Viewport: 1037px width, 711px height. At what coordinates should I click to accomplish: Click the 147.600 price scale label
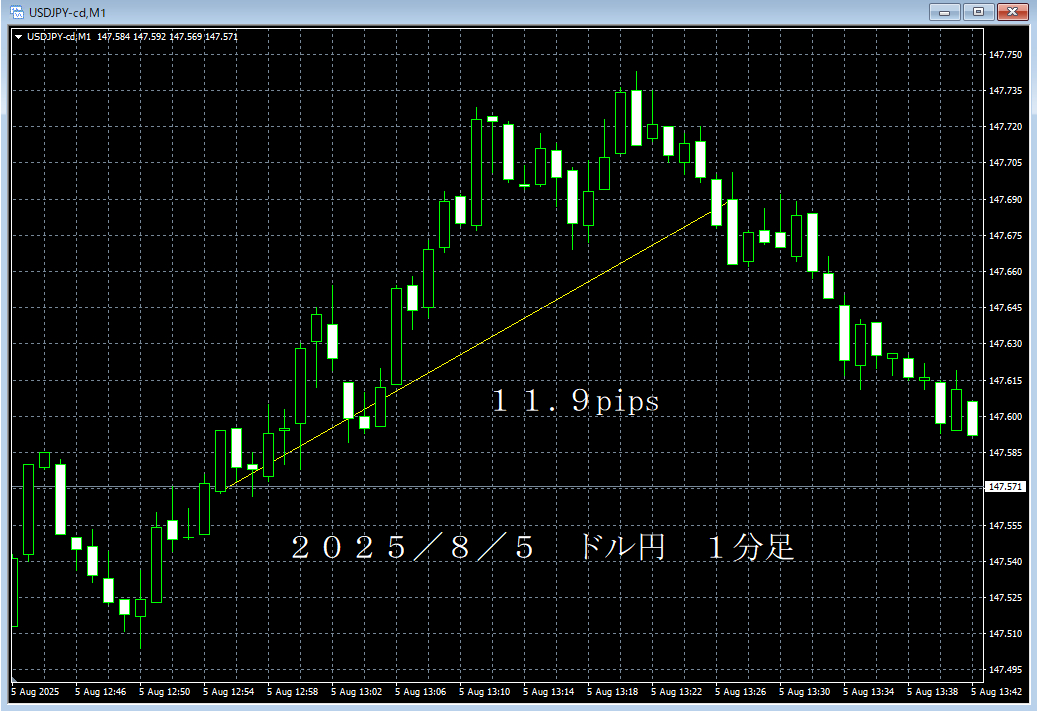pos(1005,417)
